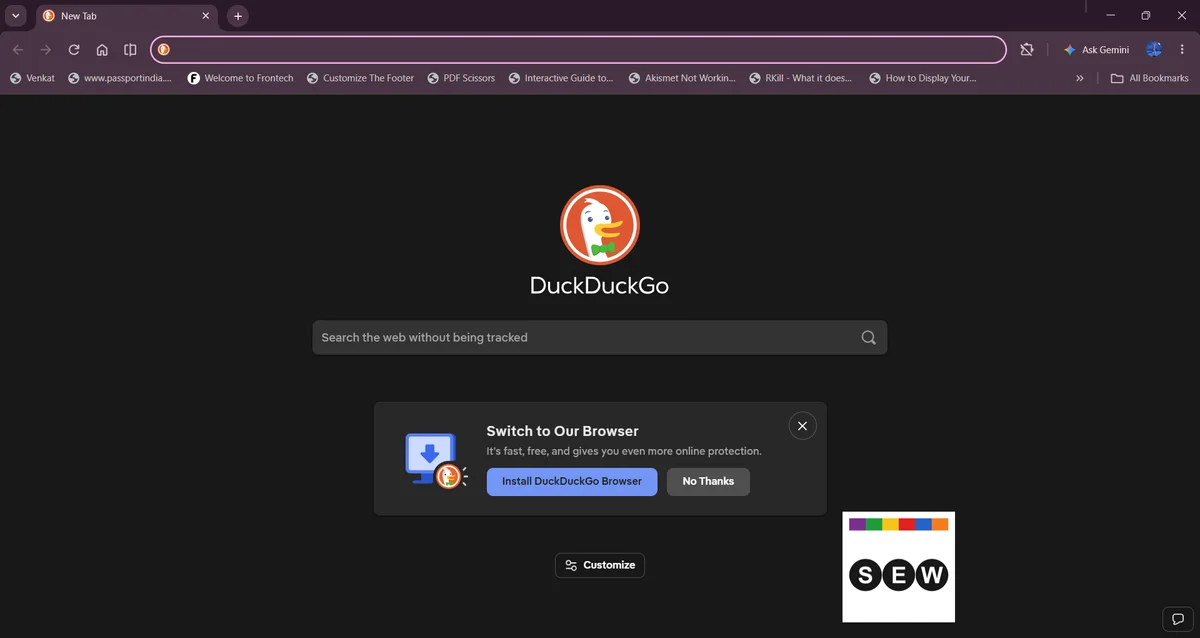Screen dimensions: 1200x638
Task: Reload the current page
Action: click(x=74, y=50)
